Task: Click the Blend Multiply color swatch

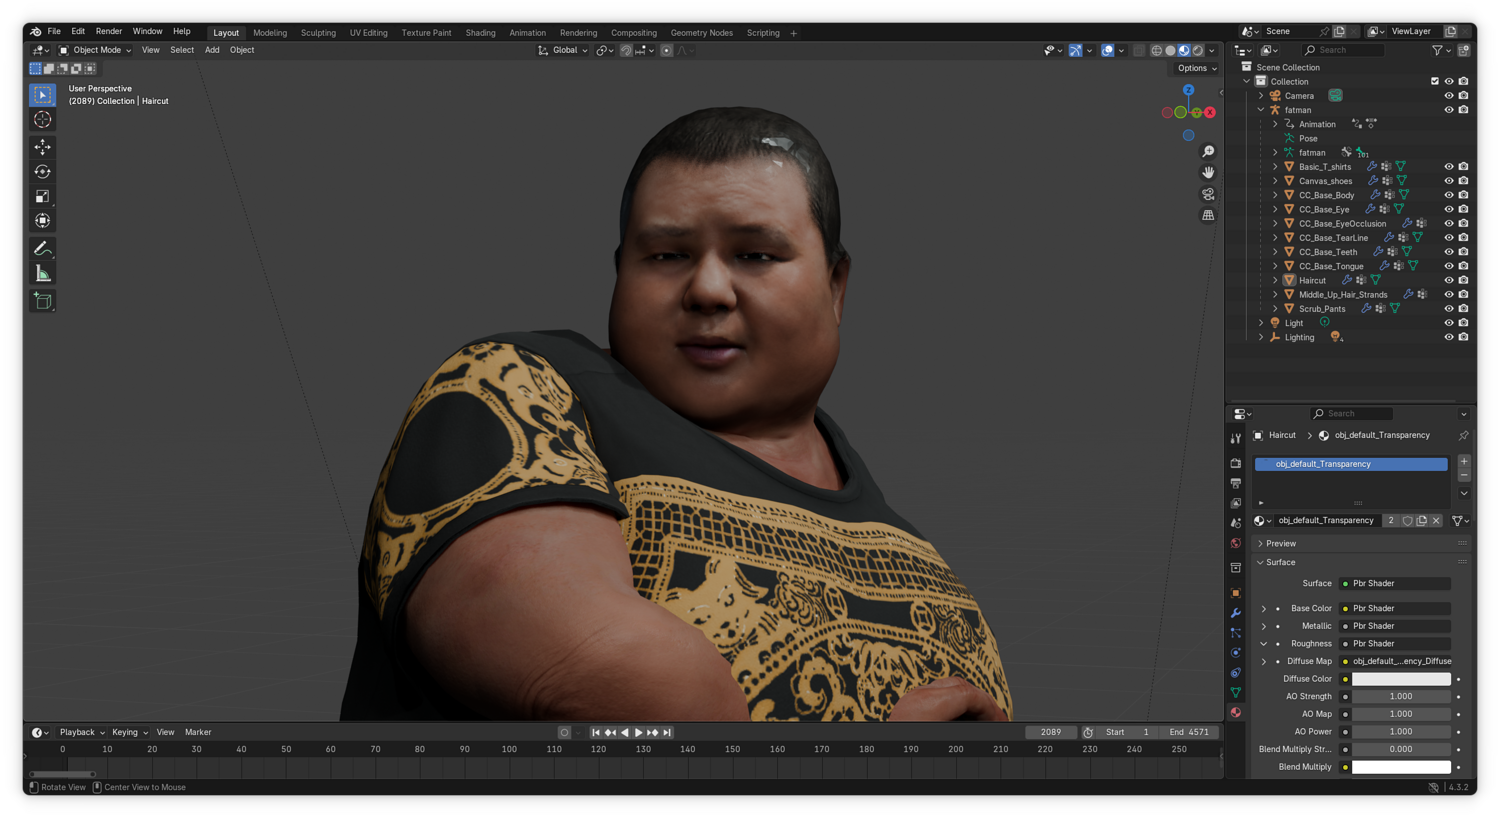Action: click(1401, 768)
